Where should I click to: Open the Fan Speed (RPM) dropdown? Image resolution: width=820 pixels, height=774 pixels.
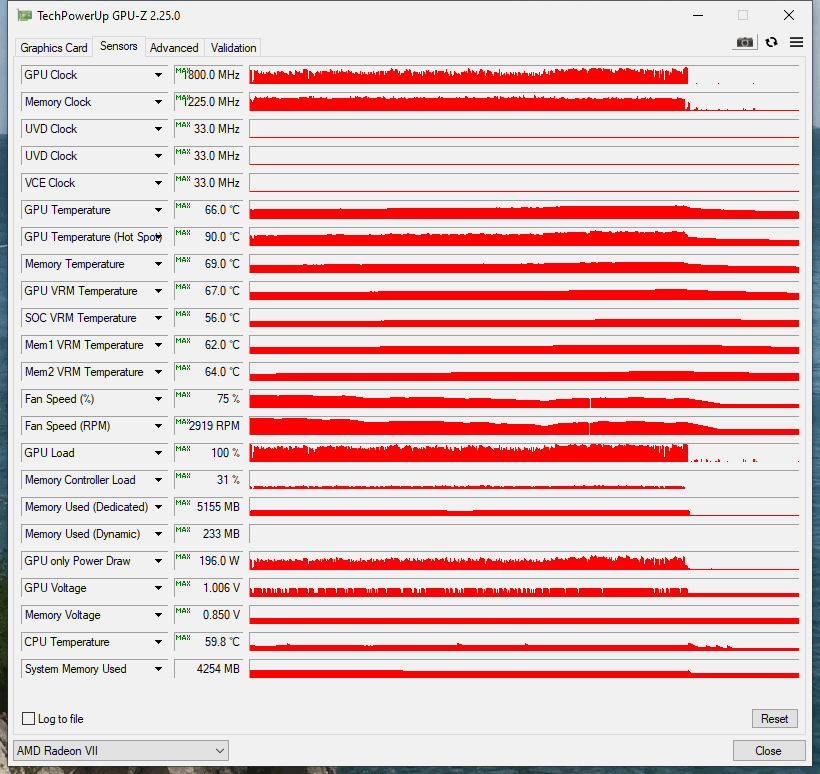coord(158,426)
